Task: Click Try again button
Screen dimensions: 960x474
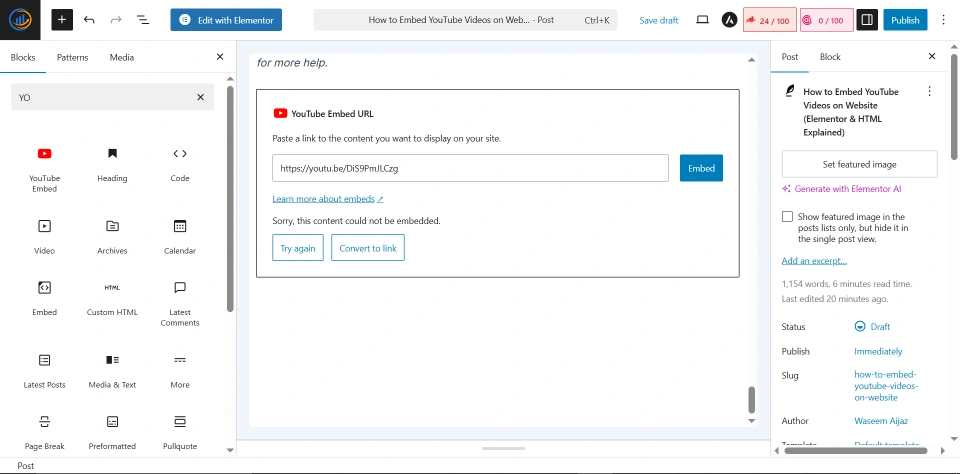Action: 298,248
